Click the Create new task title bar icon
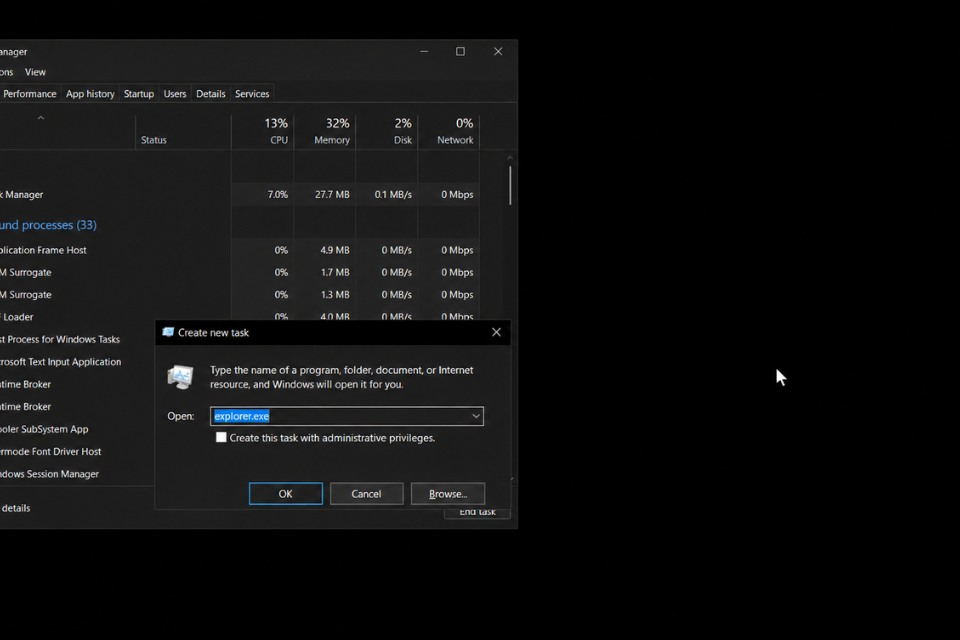 (170, 332)
